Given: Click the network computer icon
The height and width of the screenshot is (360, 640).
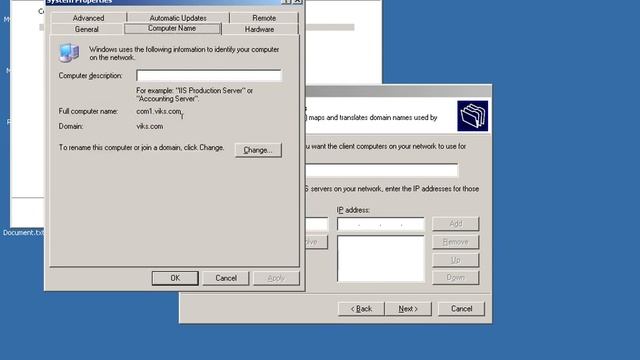Looking at the screenshot, I should tap(69, 53).
